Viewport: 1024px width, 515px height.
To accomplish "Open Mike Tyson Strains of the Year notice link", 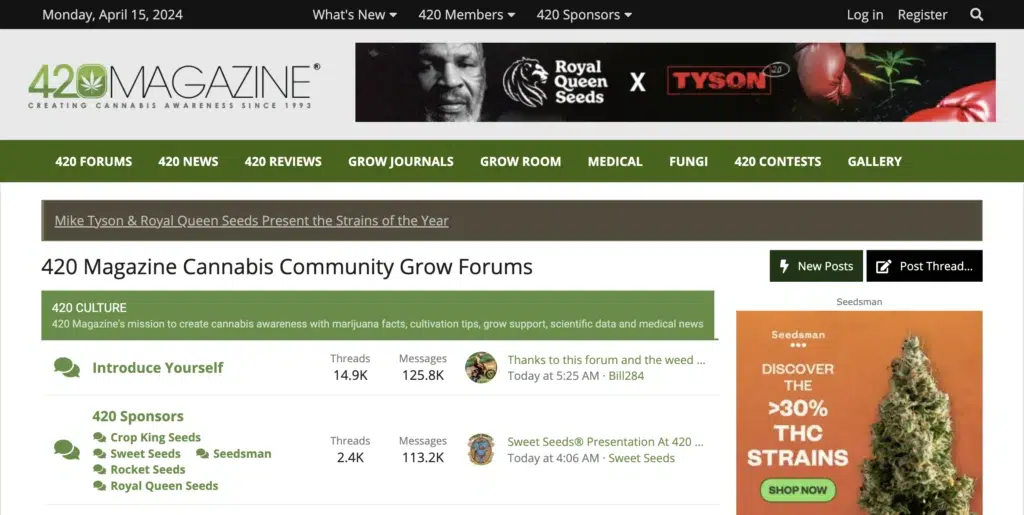I will point(251,221).
